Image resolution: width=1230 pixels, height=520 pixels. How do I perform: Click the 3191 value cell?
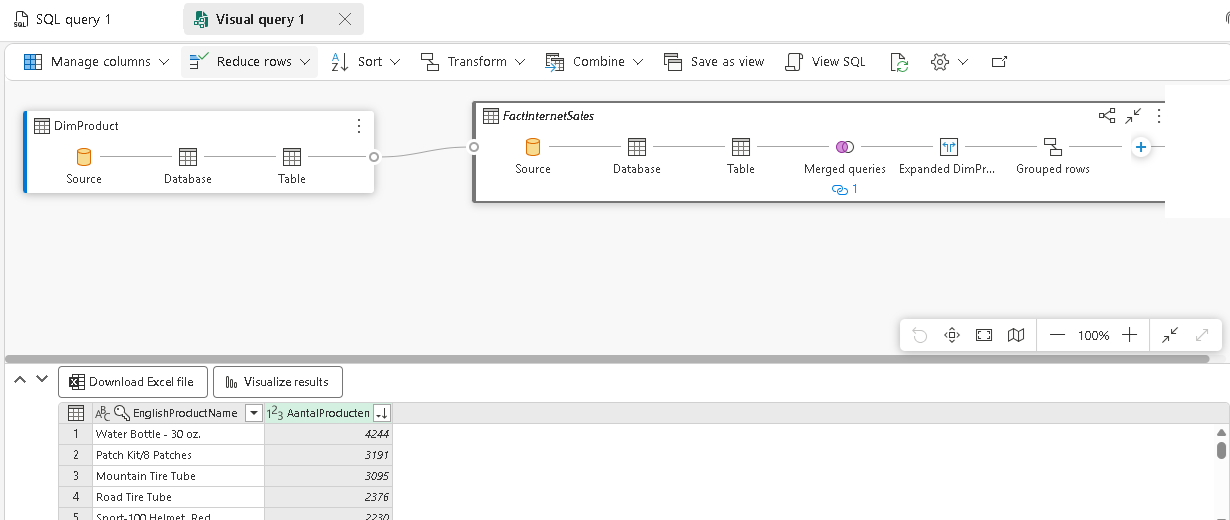pyautogui.click(x=328, y=455)
